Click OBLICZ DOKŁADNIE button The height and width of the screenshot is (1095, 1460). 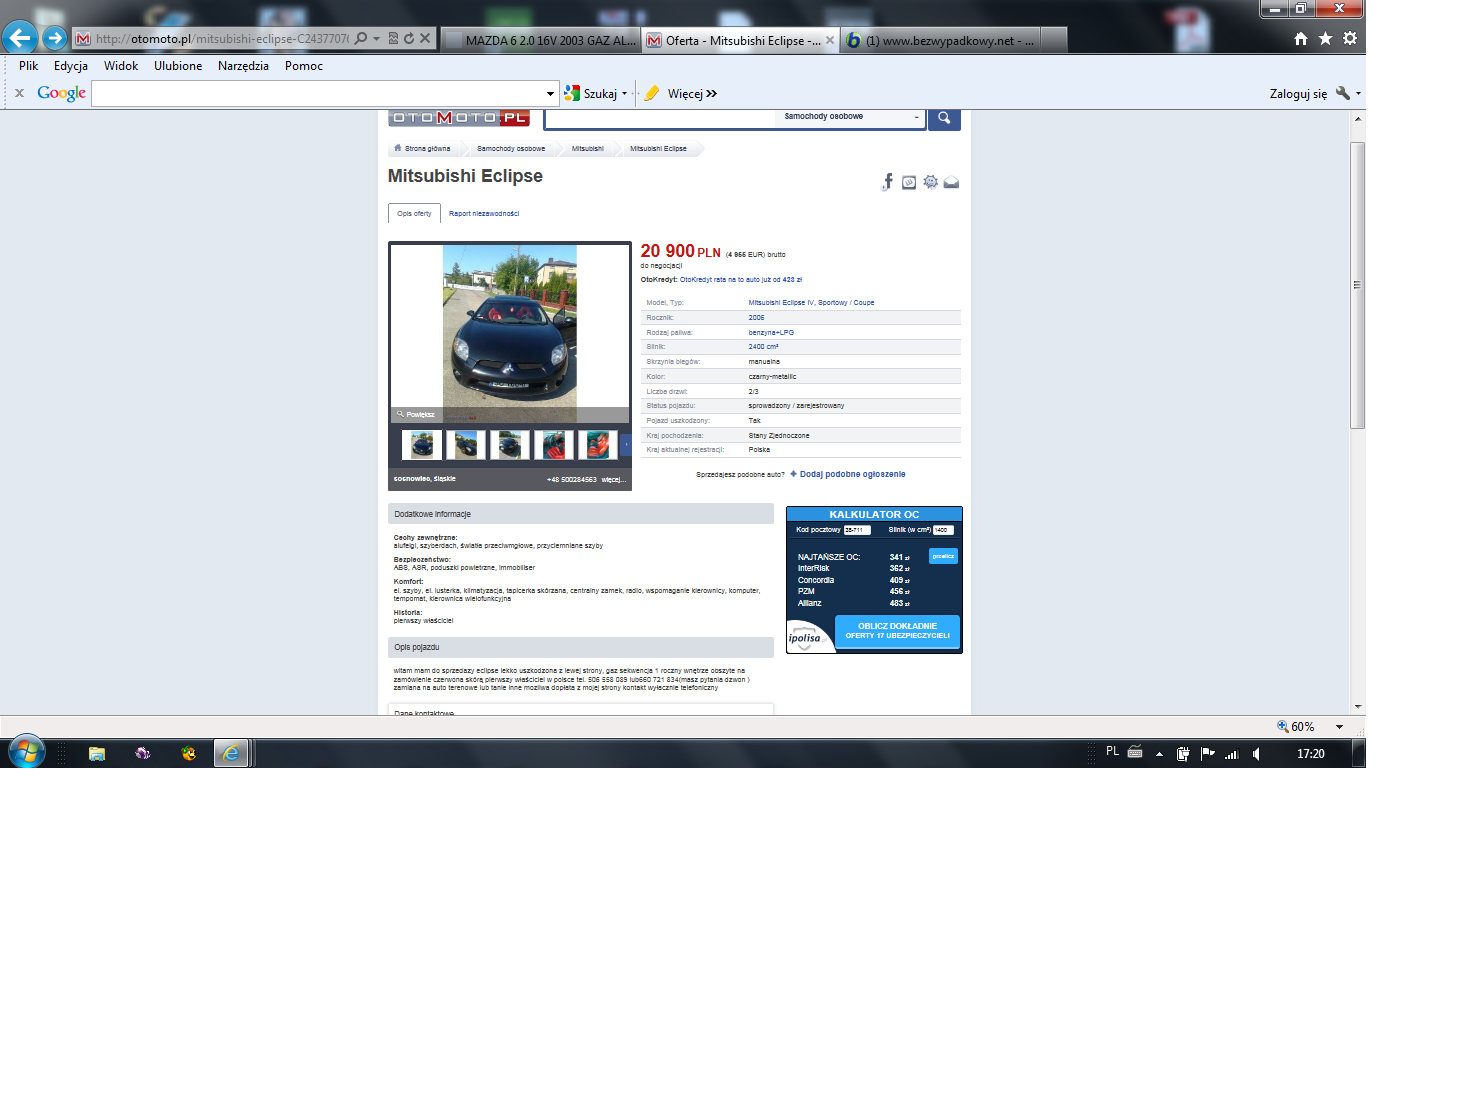pos(897,631)
